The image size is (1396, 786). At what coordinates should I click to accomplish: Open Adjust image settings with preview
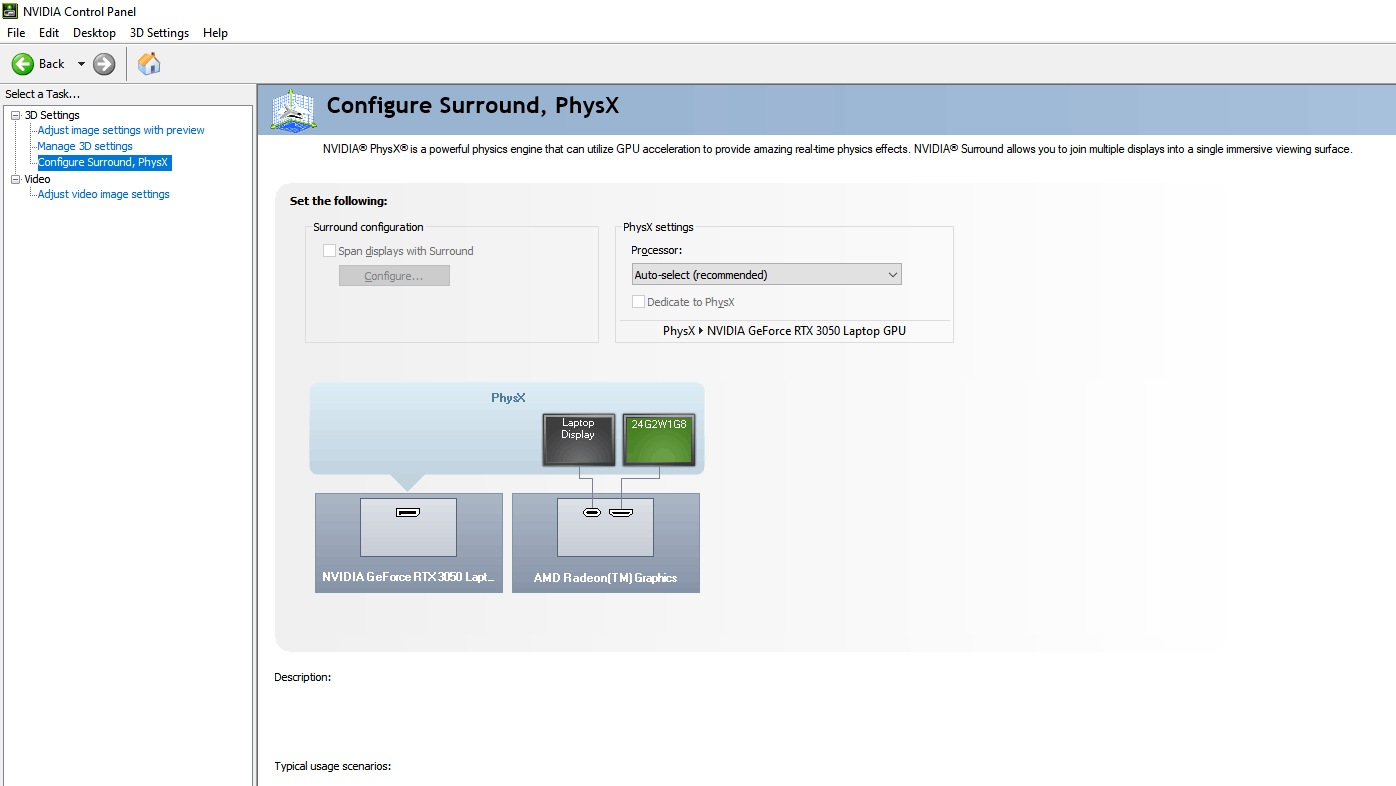(x=121, y=130)
